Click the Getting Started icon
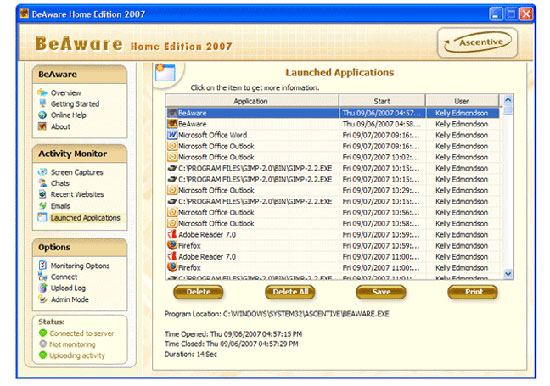 (42, 104)
